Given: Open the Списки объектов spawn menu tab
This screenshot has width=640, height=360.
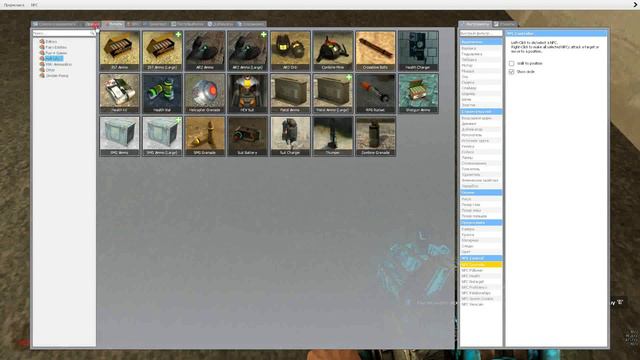Looking at the screenshot, I should pos(56,24).
